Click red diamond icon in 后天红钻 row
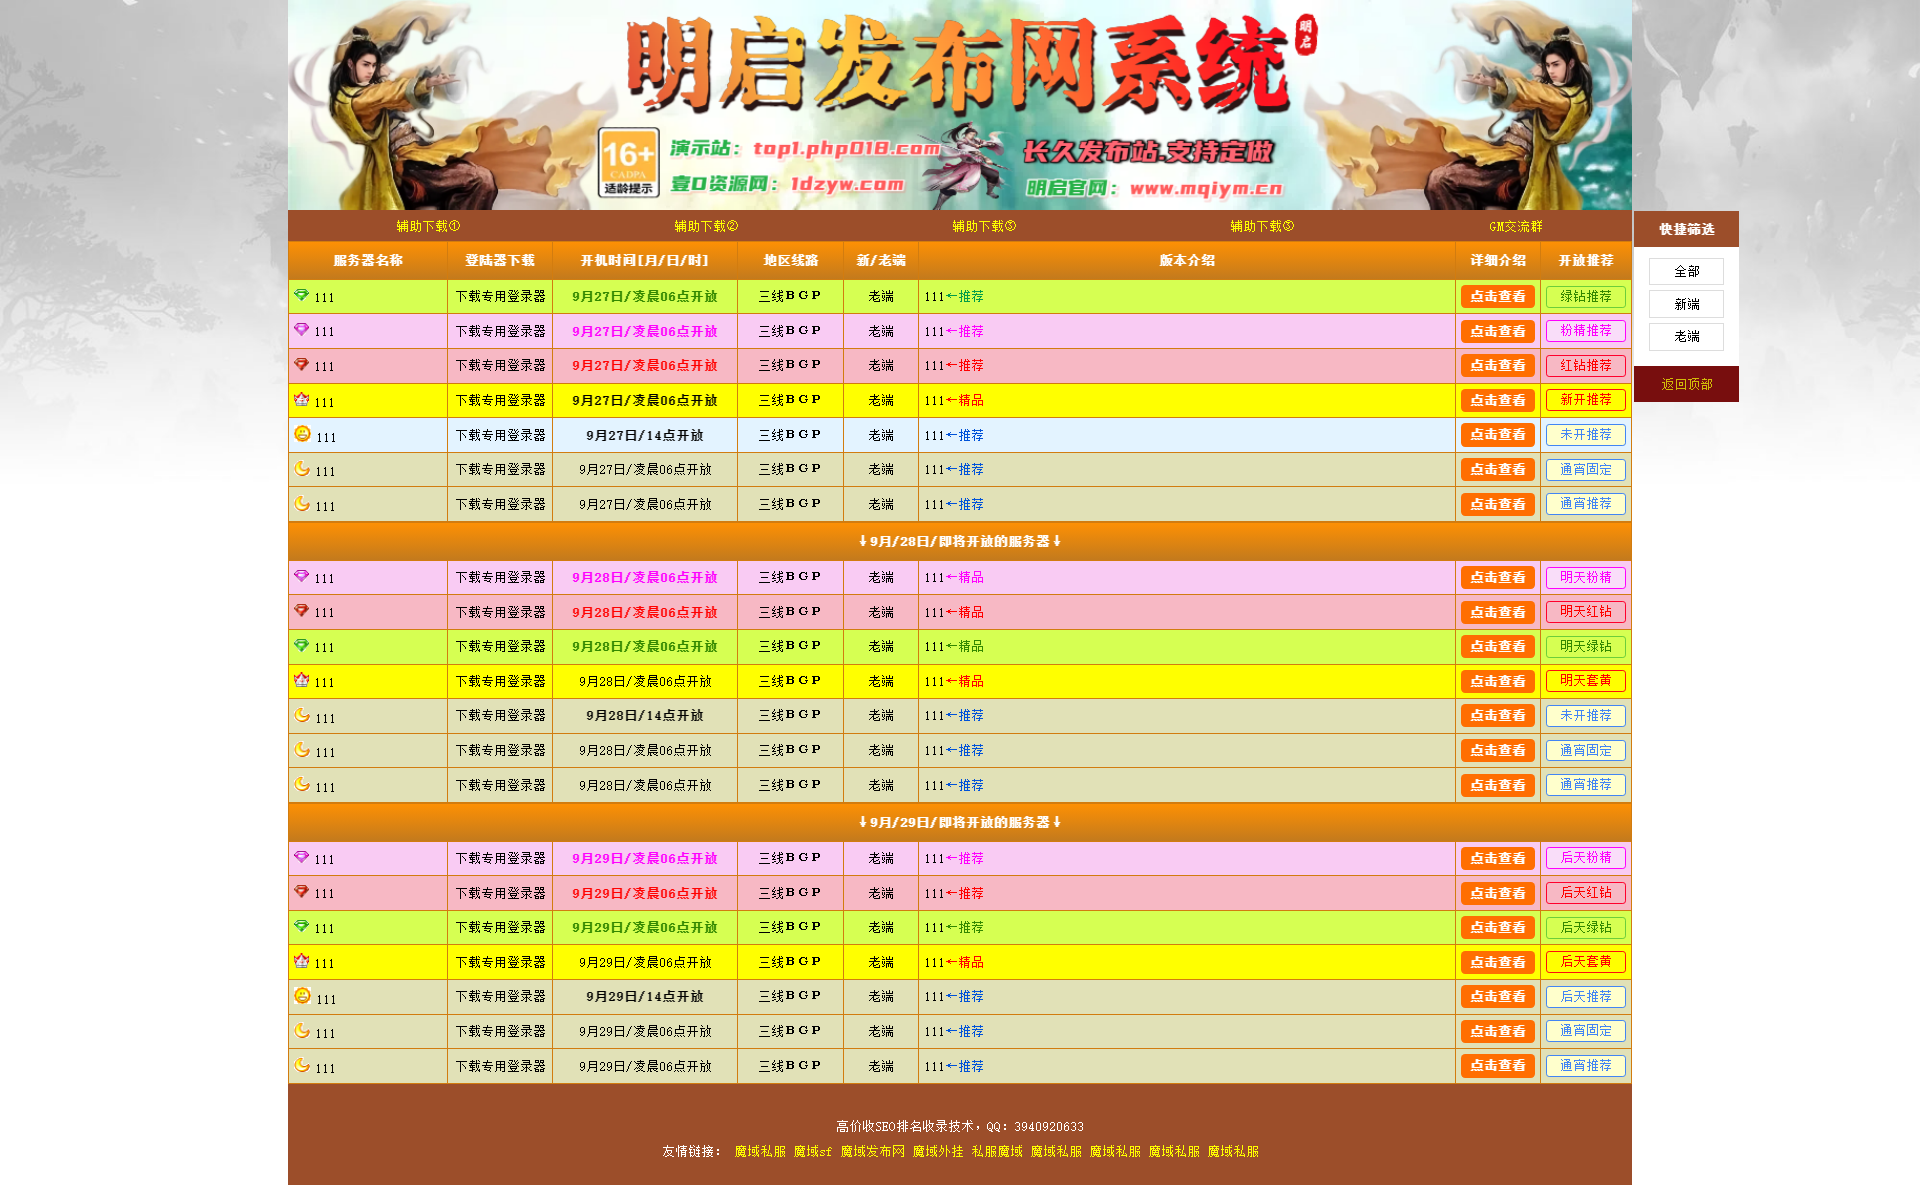 click(x=301, y=891)
